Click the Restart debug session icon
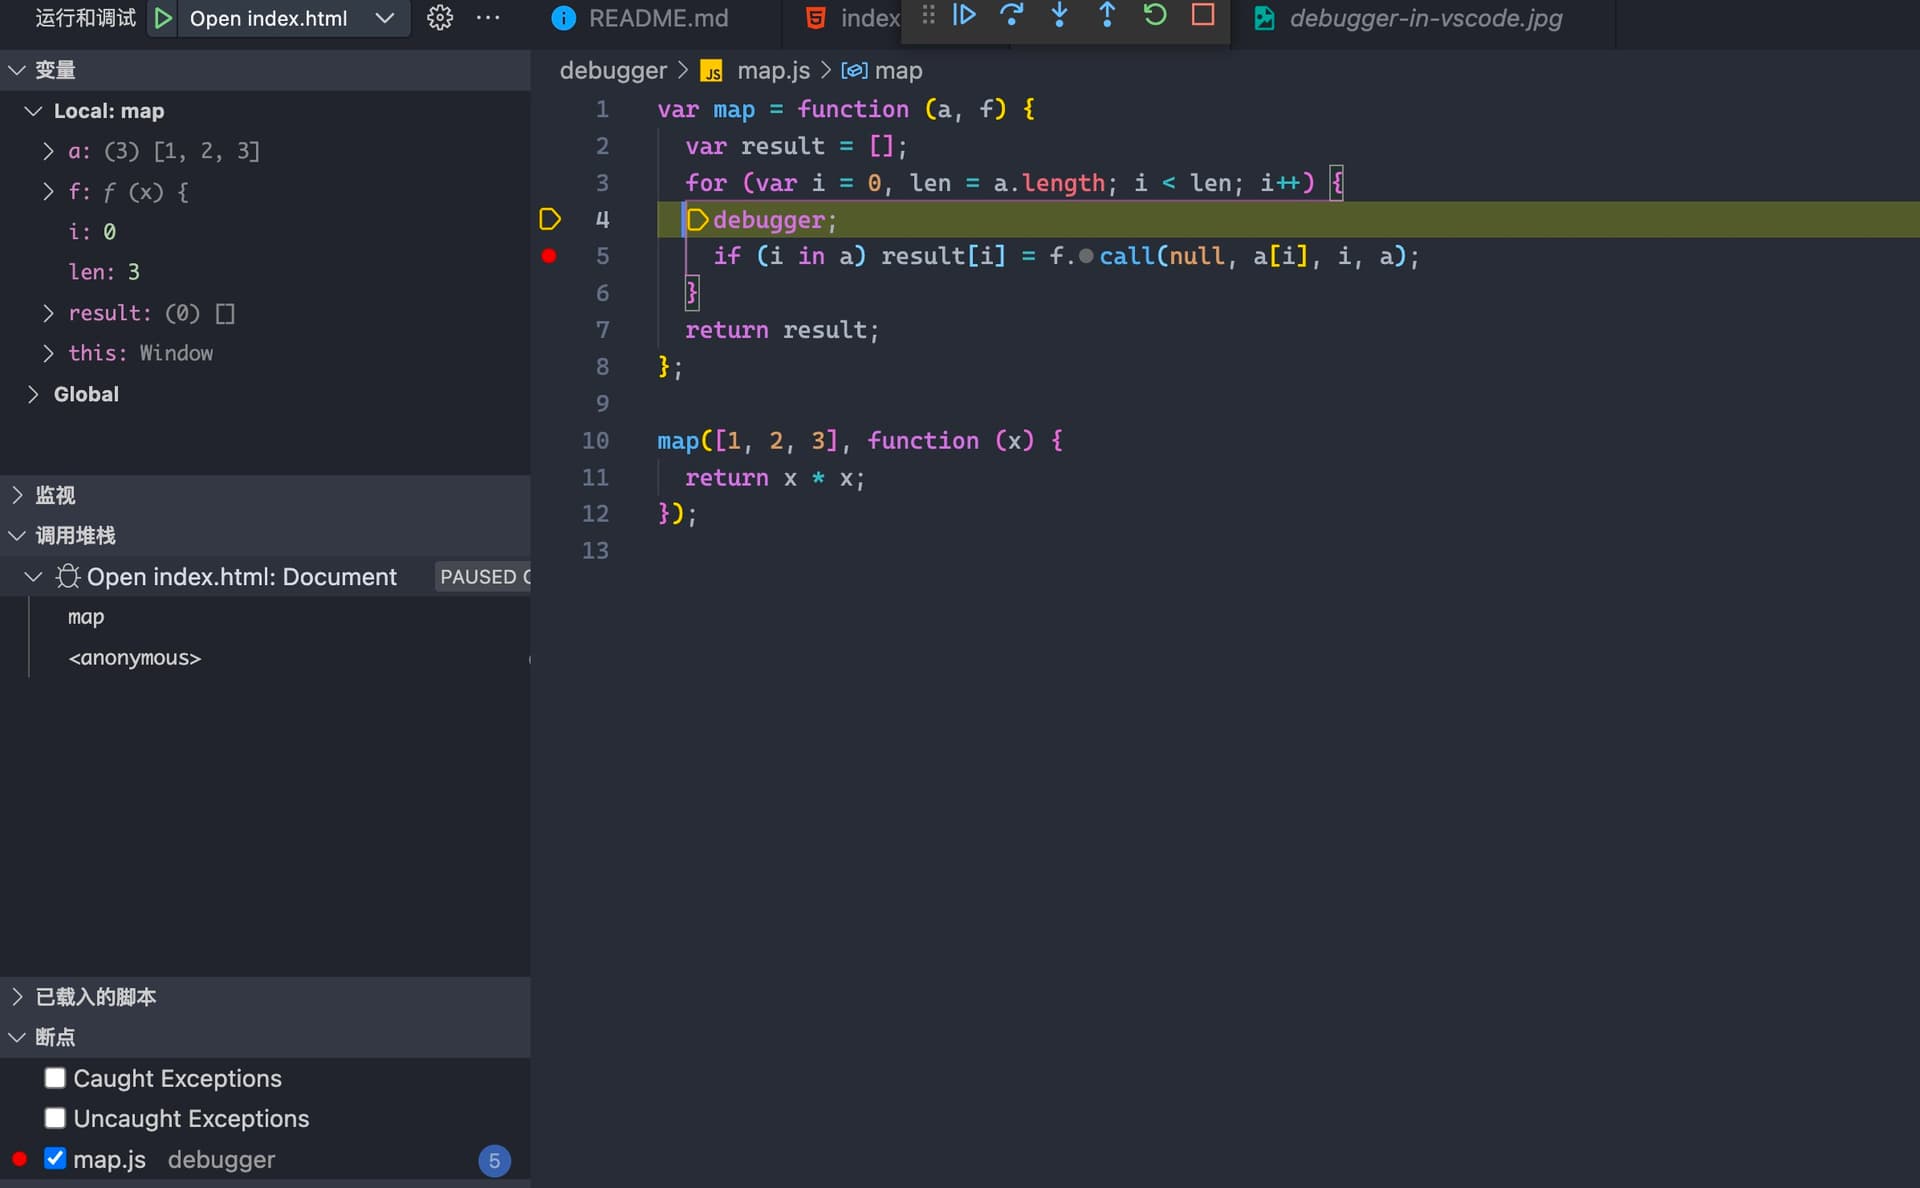 (1155, 15)
